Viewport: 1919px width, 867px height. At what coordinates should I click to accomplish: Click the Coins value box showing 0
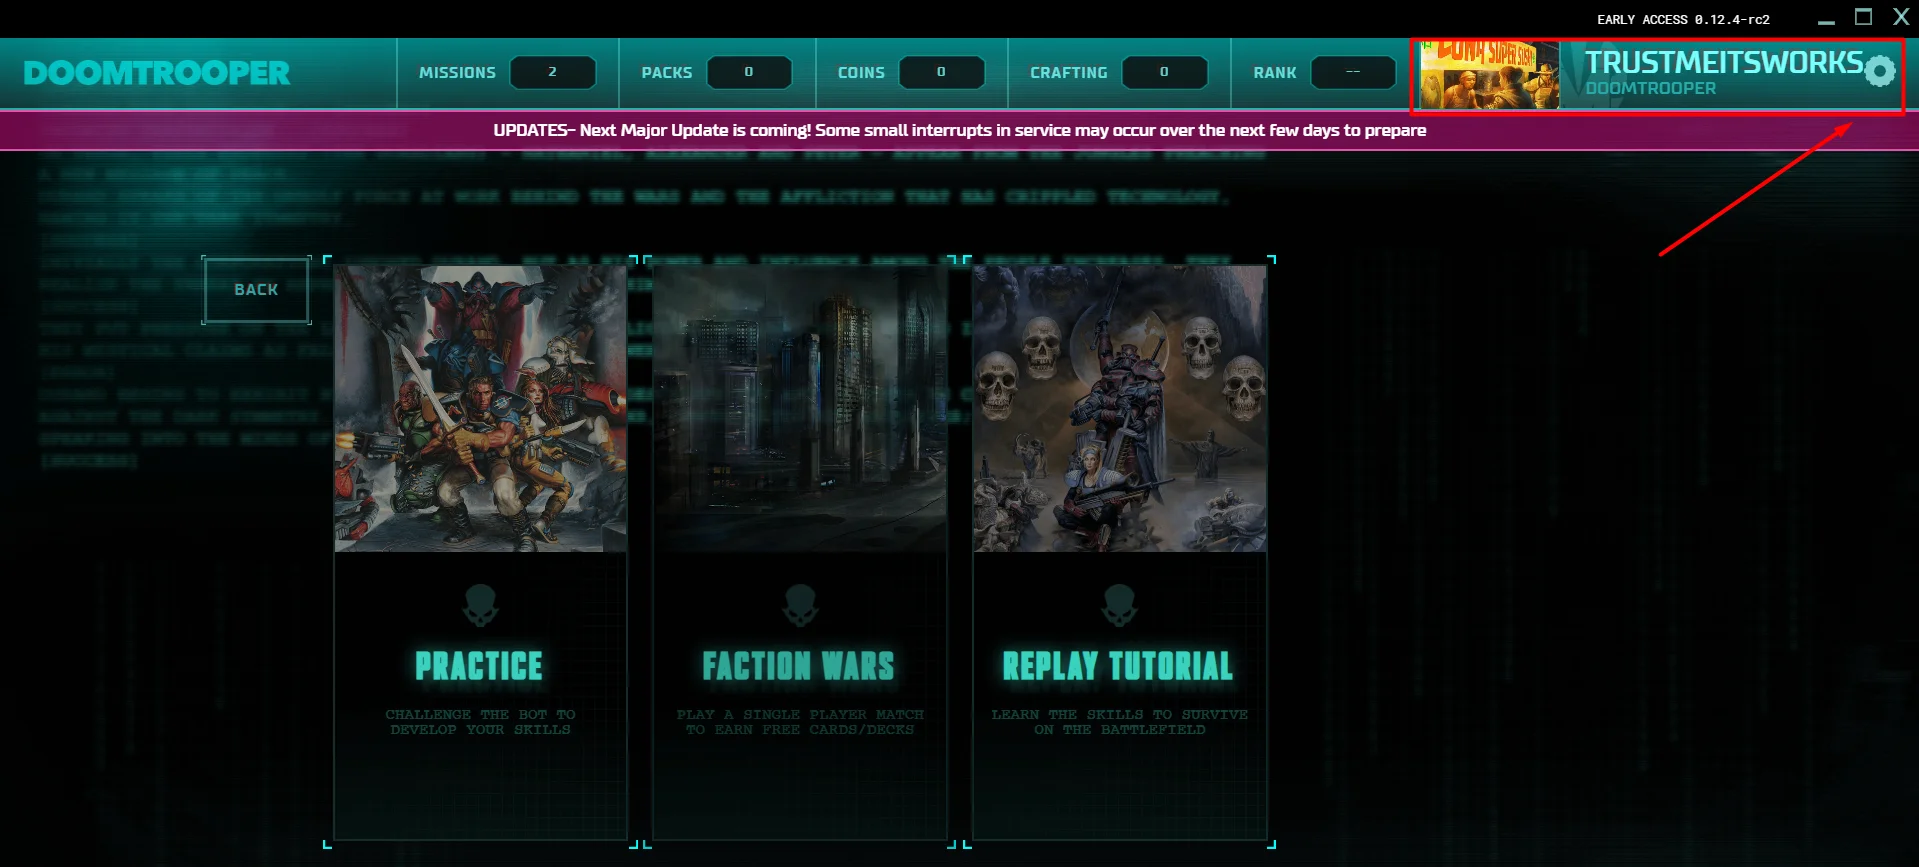(x=941, y=72)
